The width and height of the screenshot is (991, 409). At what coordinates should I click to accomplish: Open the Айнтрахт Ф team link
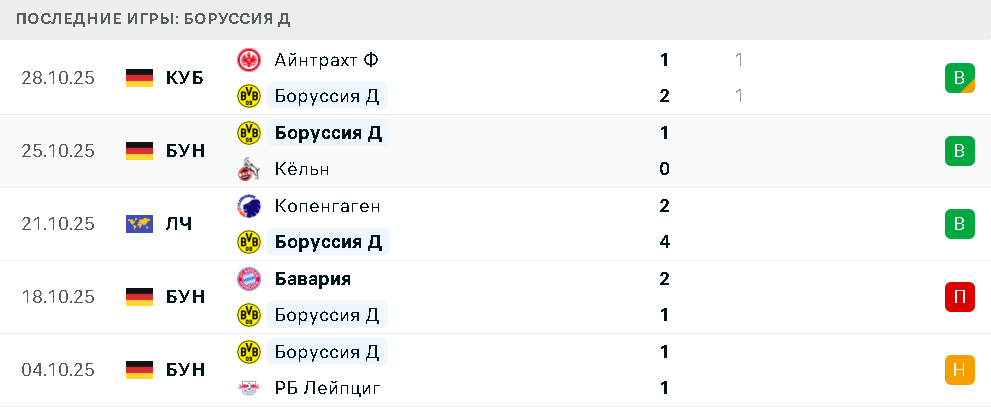click(x=326, y=60)
